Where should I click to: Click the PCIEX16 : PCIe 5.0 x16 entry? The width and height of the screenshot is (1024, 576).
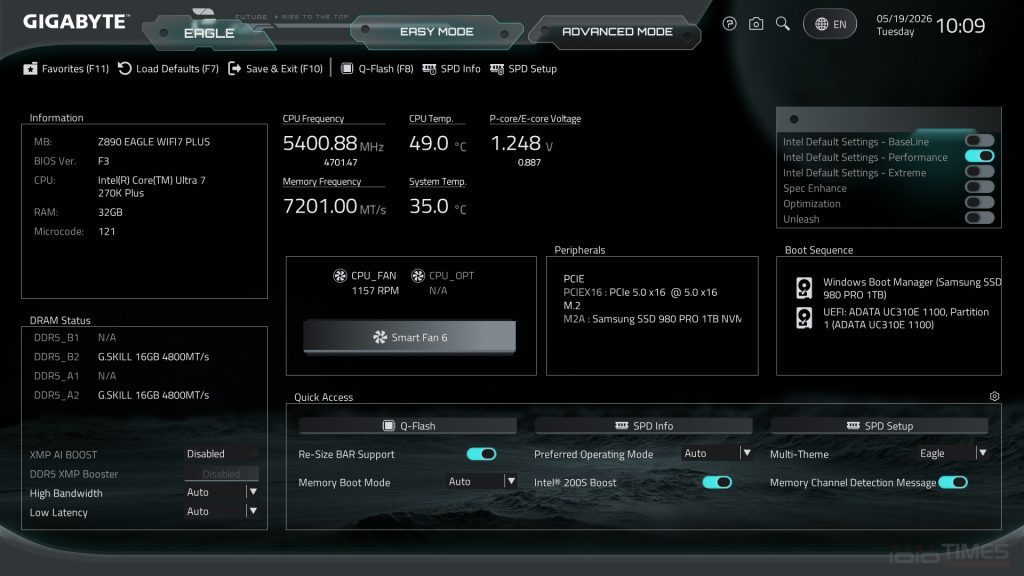(x=640, y=292)
